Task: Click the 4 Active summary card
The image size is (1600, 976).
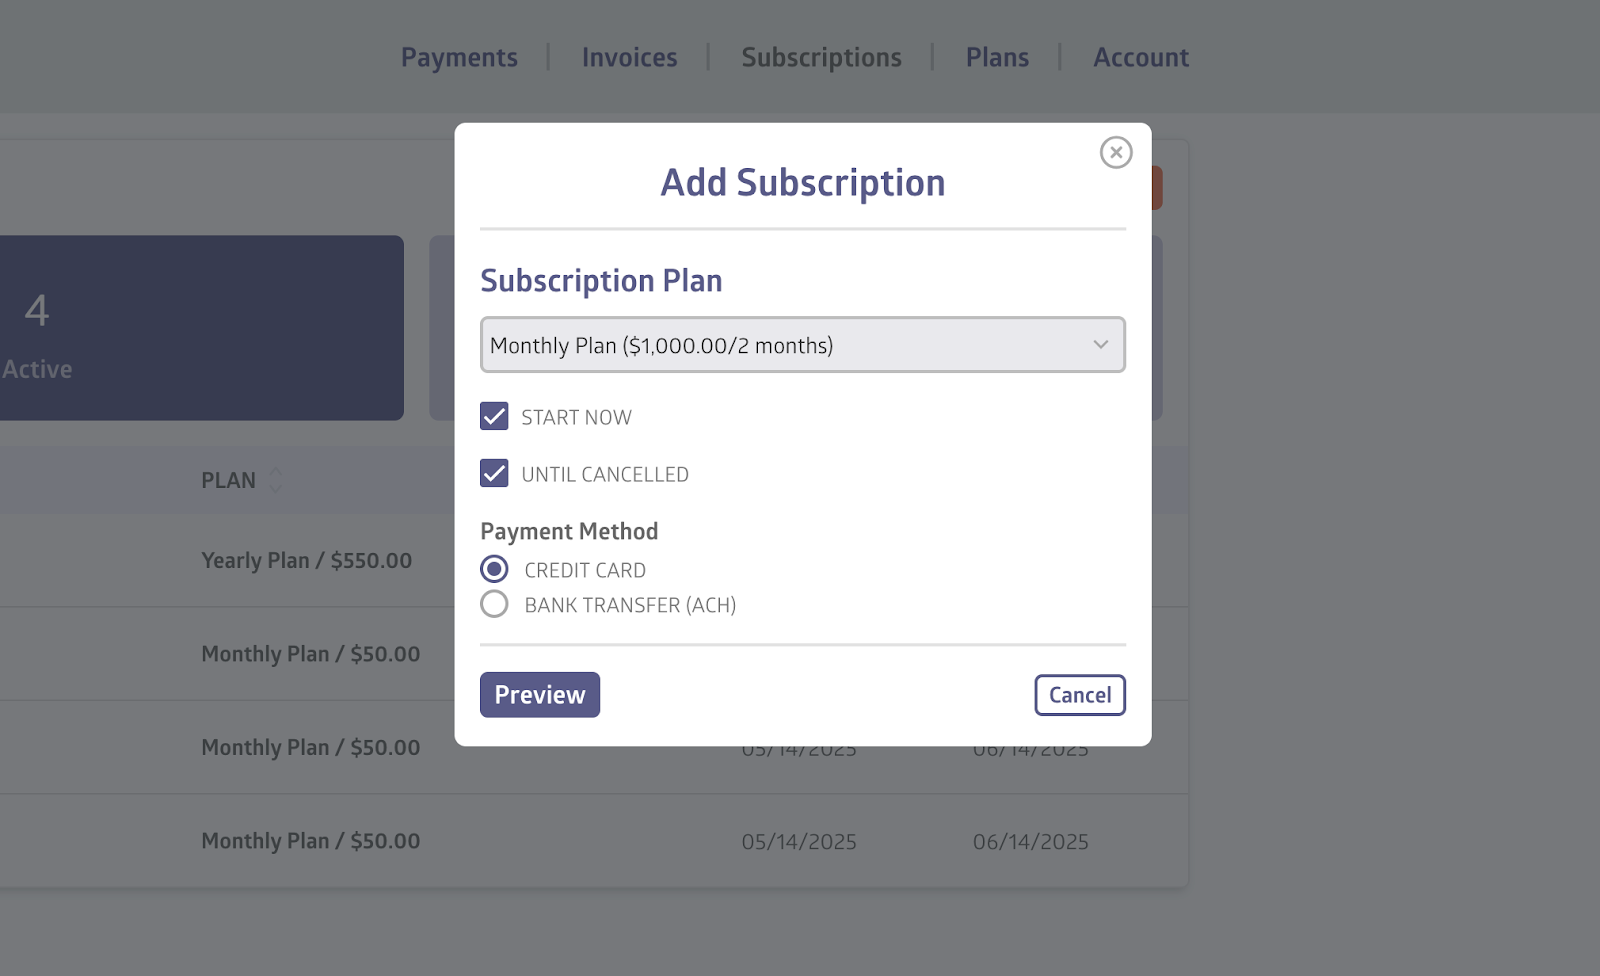Action: tap(200, 328)
